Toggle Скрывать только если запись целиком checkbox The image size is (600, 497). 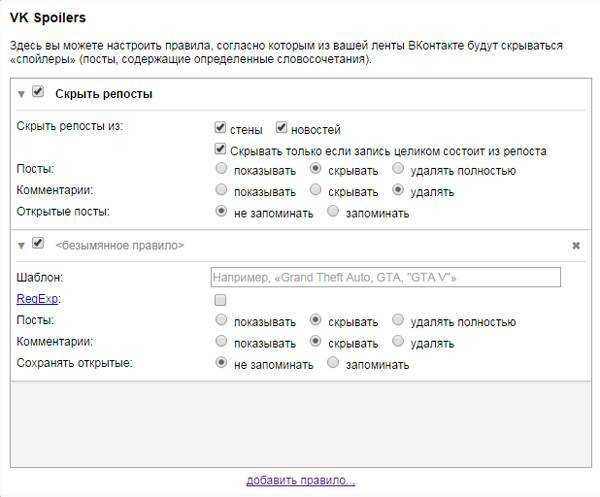(x=220, y=149)
